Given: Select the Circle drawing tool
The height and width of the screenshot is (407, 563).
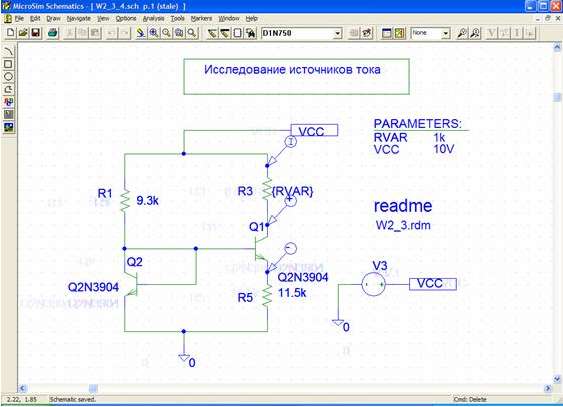Looking at the screenshot, I should tap(8, 77).
